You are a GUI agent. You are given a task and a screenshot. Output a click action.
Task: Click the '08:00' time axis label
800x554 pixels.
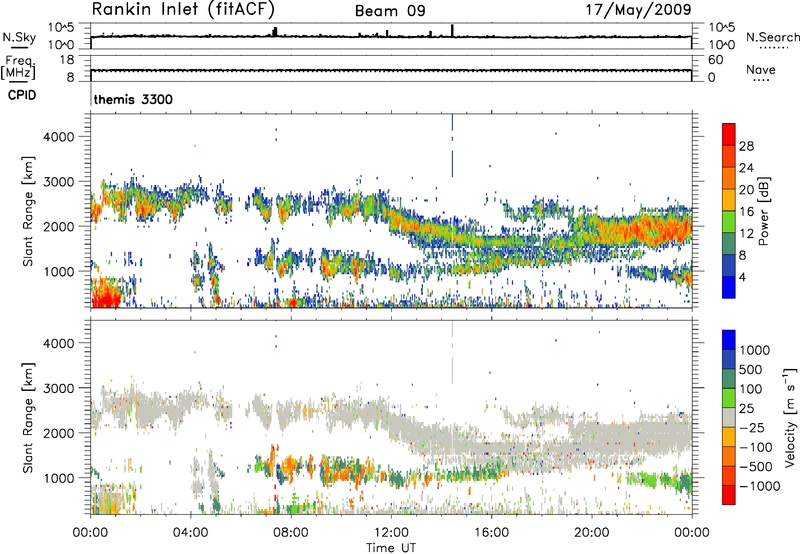291,533
